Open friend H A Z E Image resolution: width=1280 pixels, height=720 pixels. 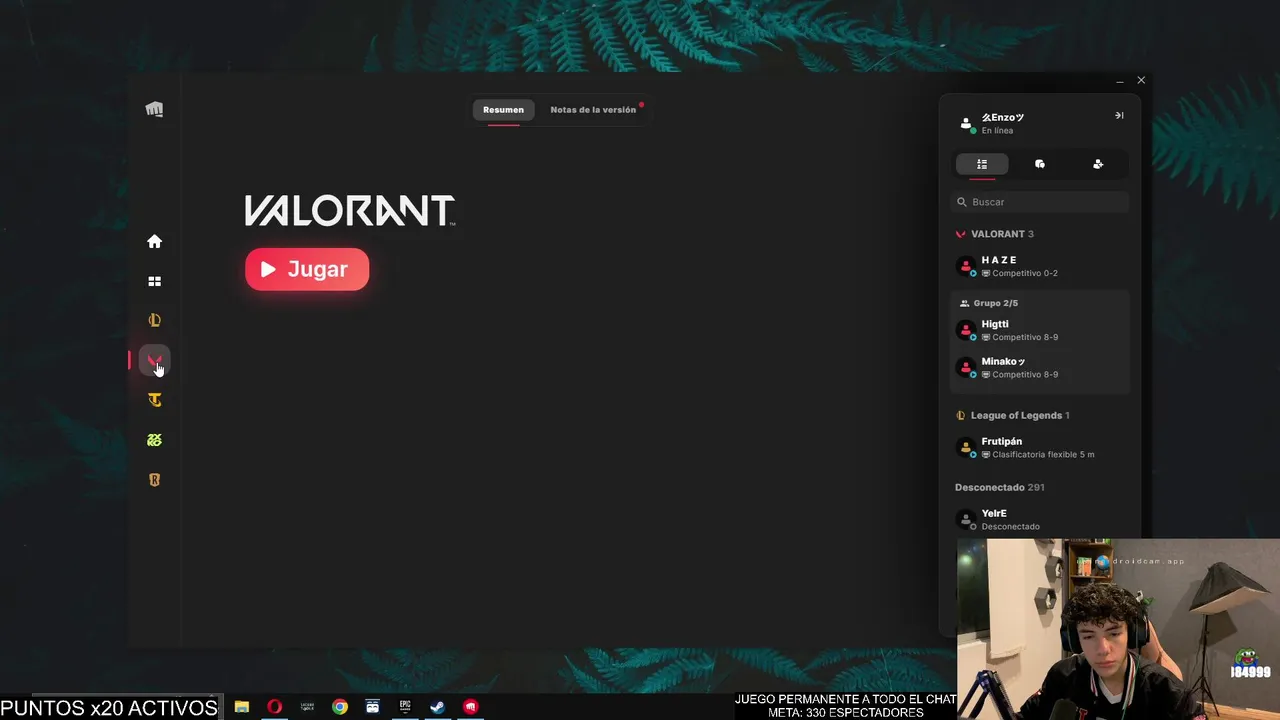[x=1040, y=266]
